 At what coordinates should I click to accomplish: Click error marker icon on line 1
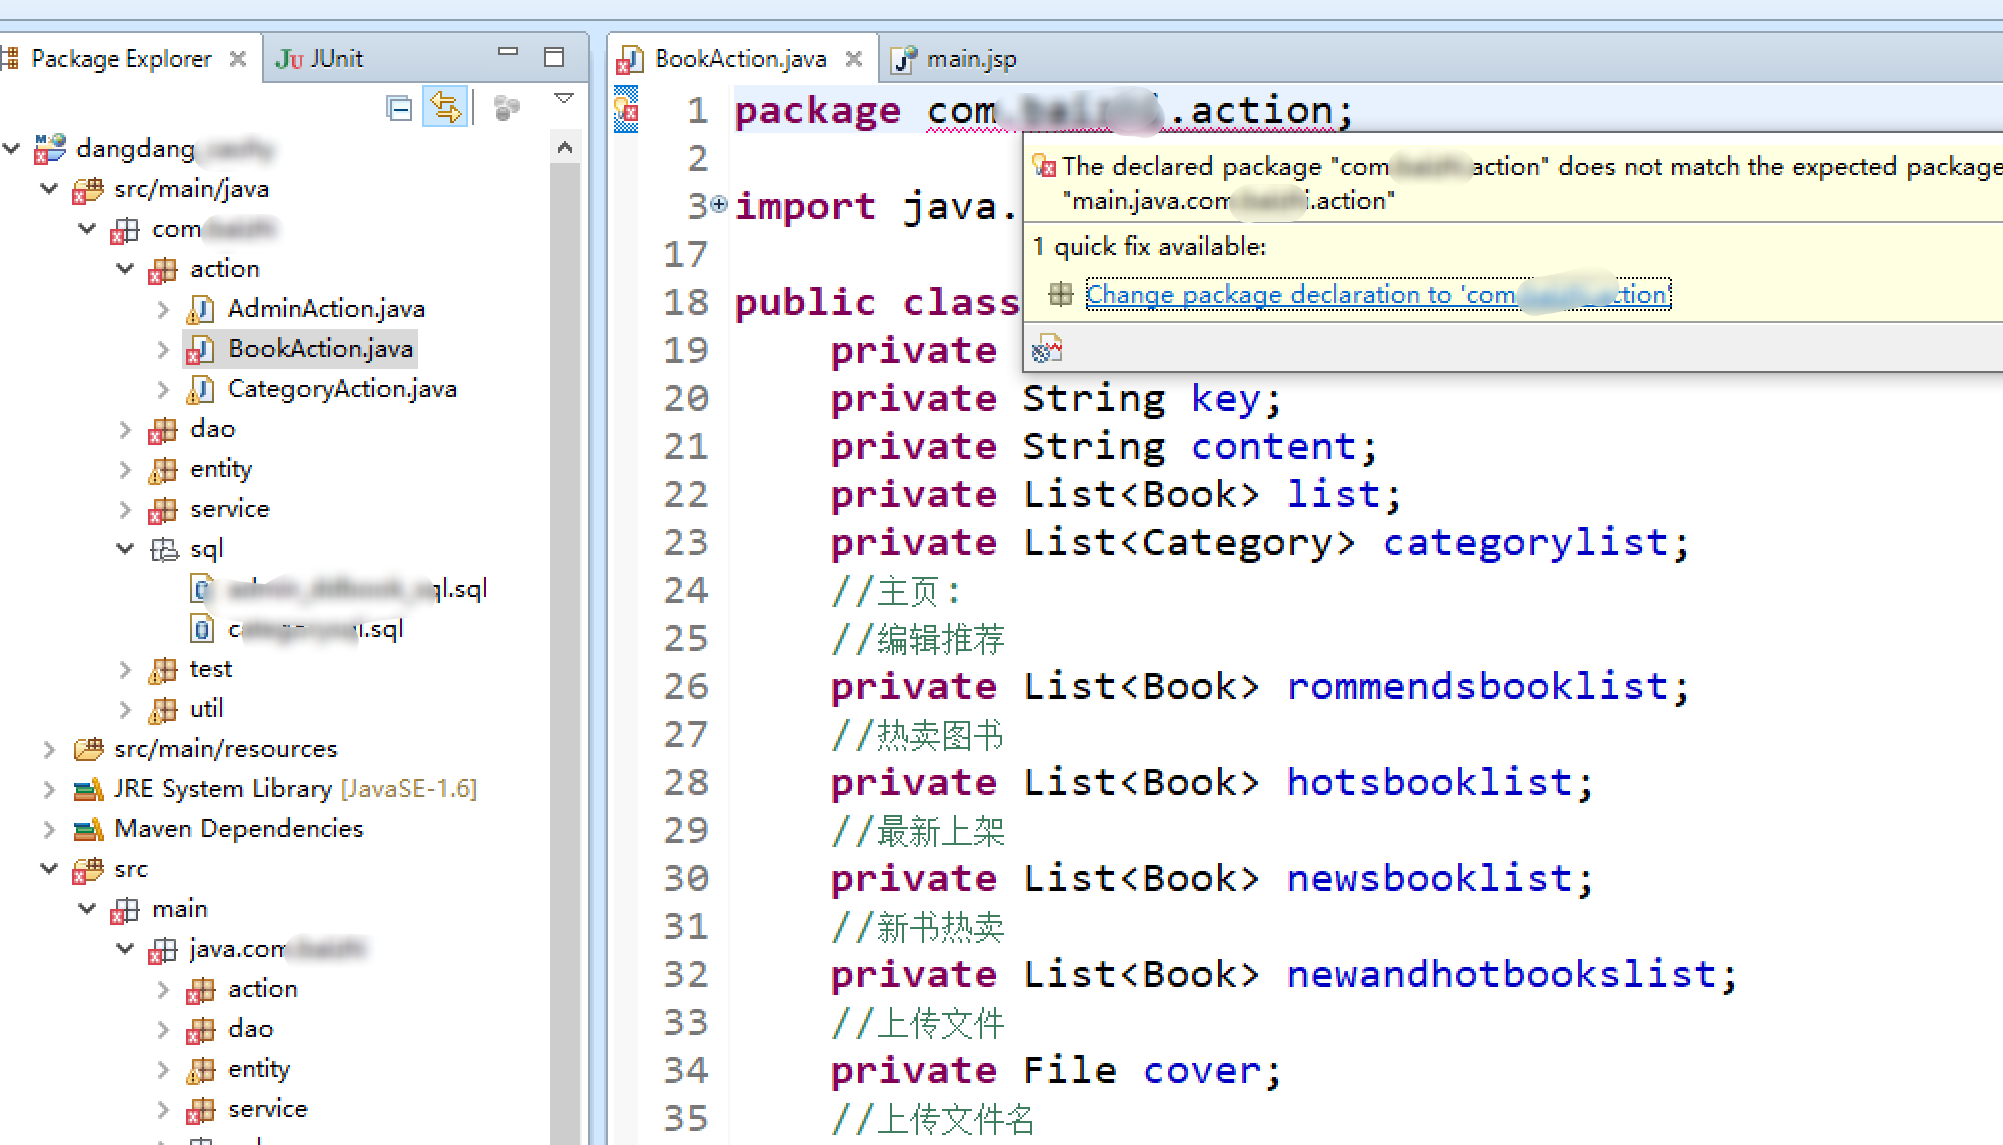click(626, 108)
